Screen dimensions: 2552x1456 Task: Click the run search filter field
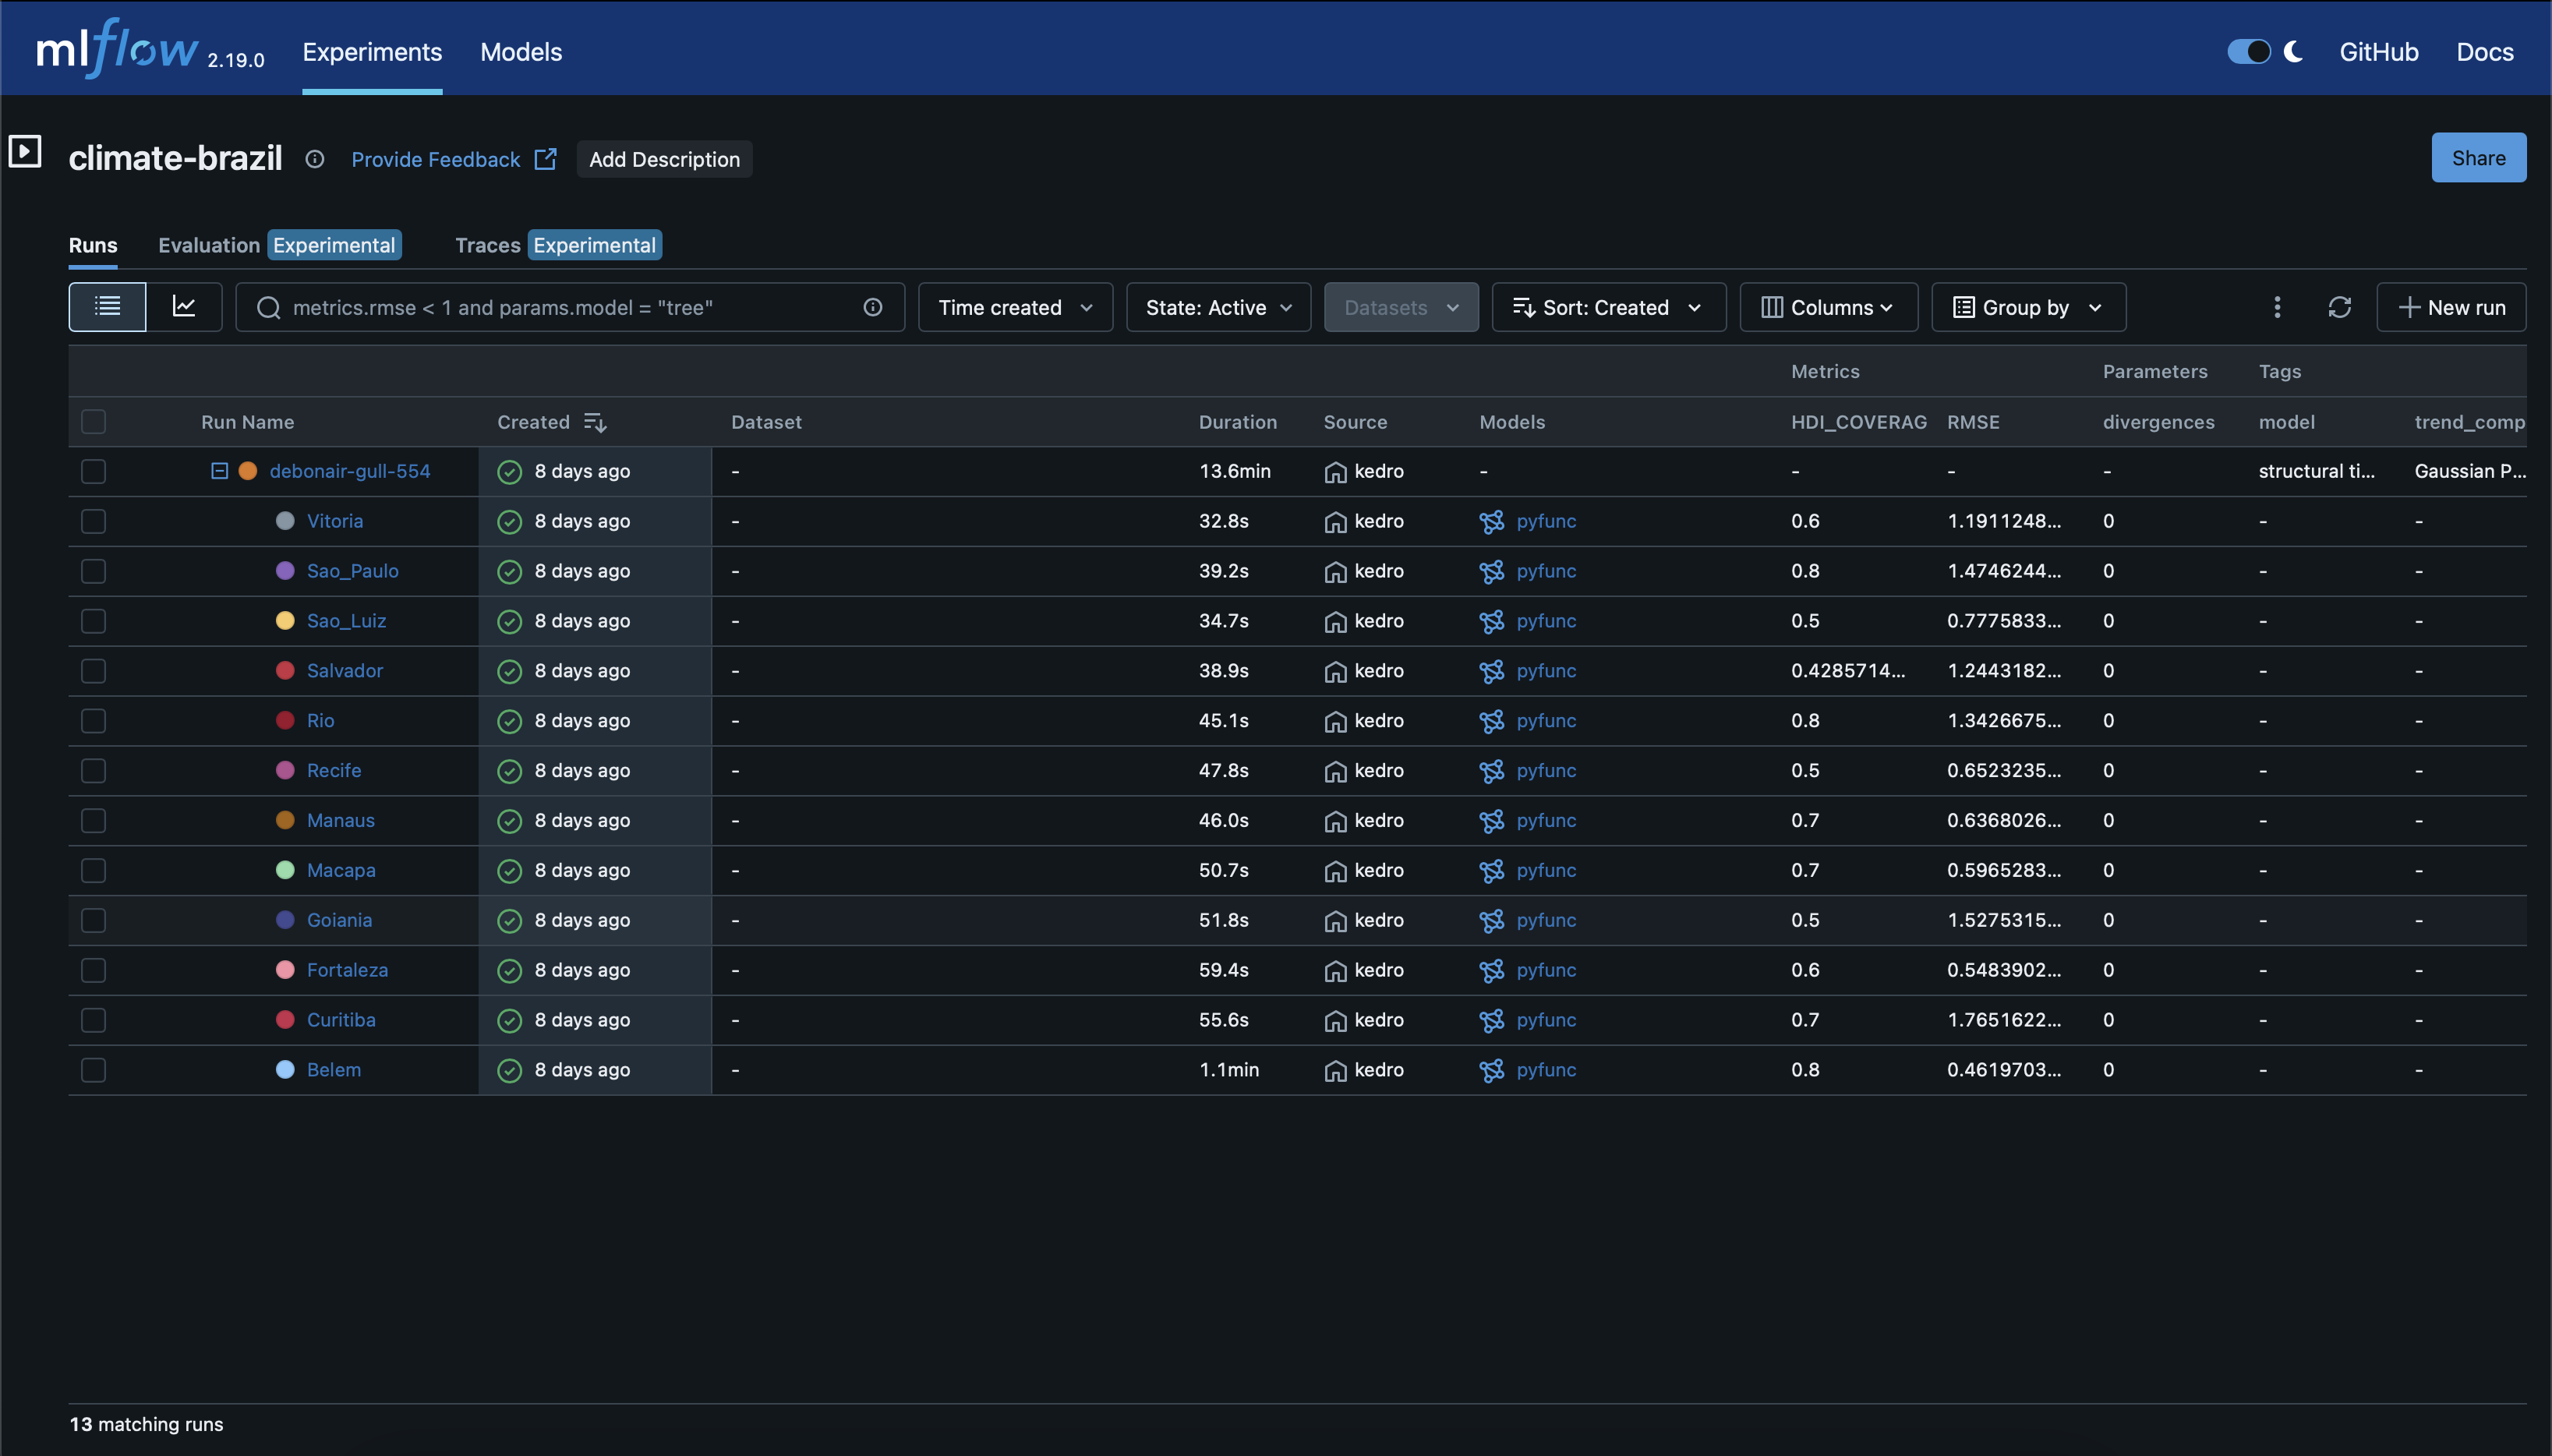(x=570, y=307)
